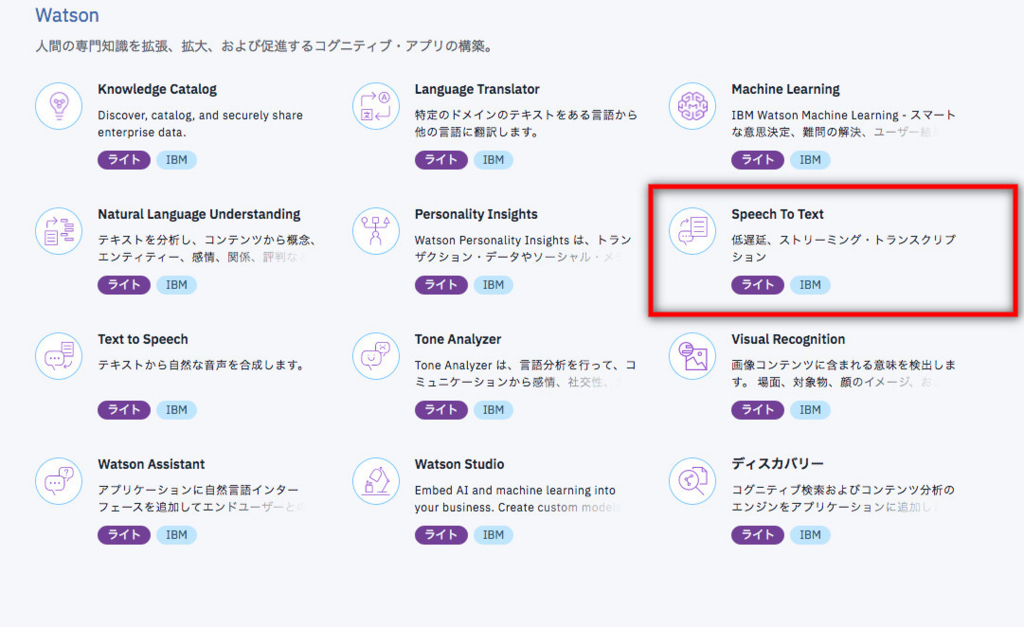The width and height of the screenshot is (1024, 627).
Task: Click the Watson Assistant chat icon
Action: coord(59,481)
